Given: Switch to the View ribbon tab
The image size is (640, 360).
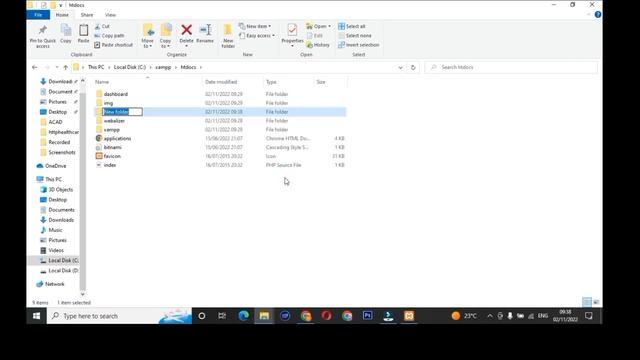Looking at the screenshot, I should tap(110, 15).
